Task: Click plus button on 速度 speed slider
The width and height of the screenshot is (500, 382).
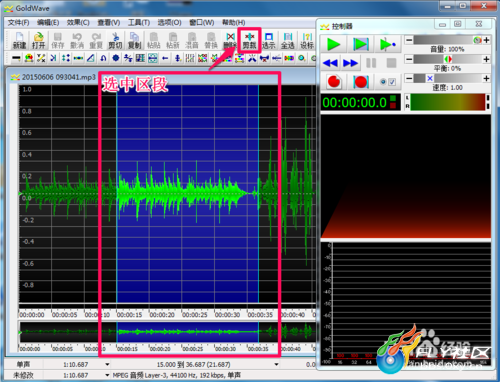Action: (x=486, y=78)
